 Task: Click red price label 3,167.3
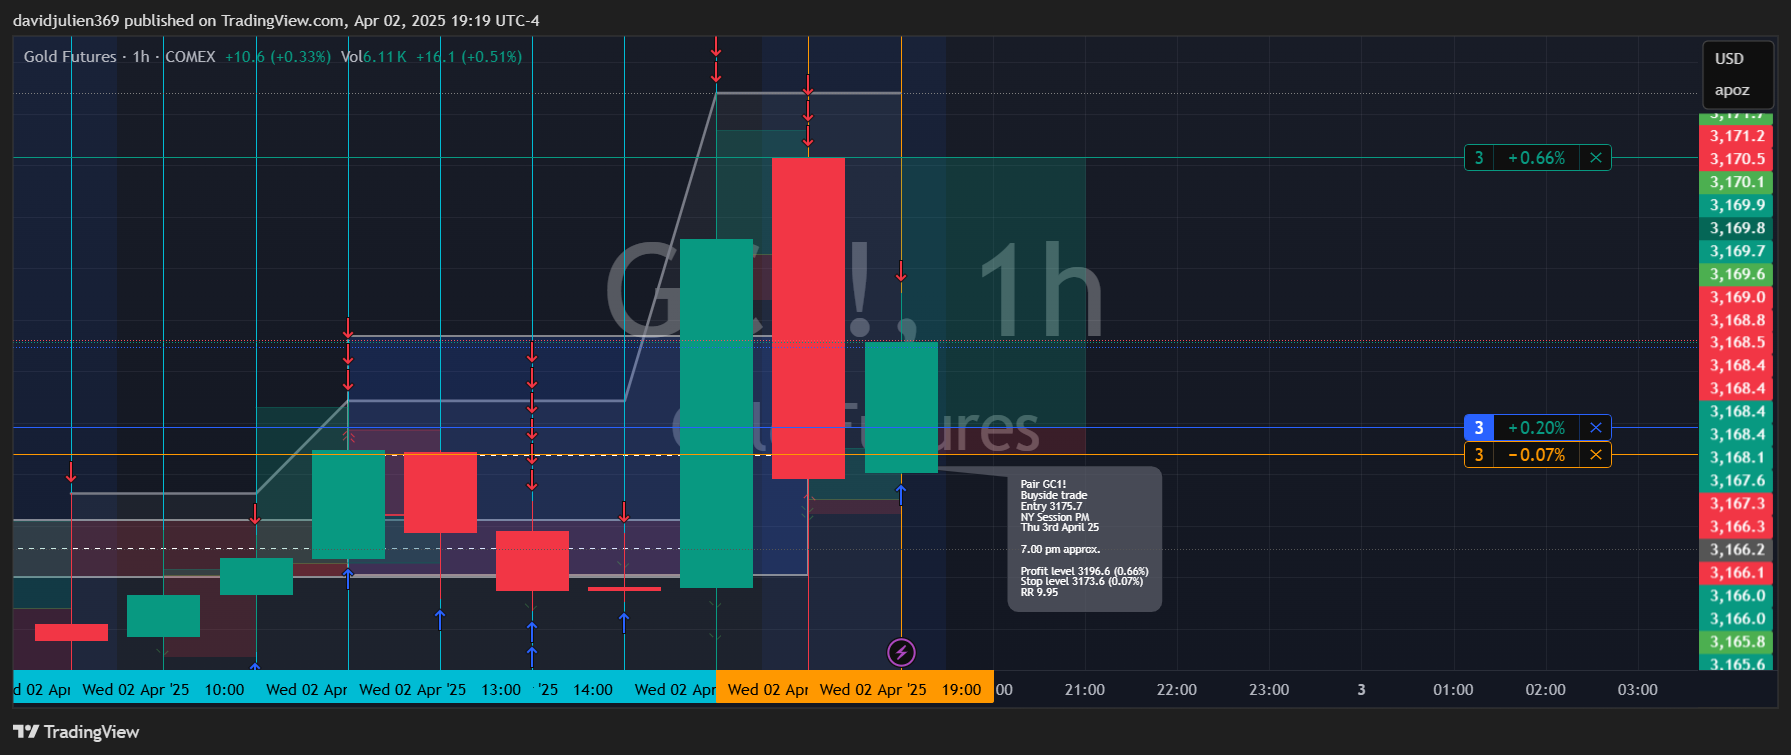(1737, 503)
